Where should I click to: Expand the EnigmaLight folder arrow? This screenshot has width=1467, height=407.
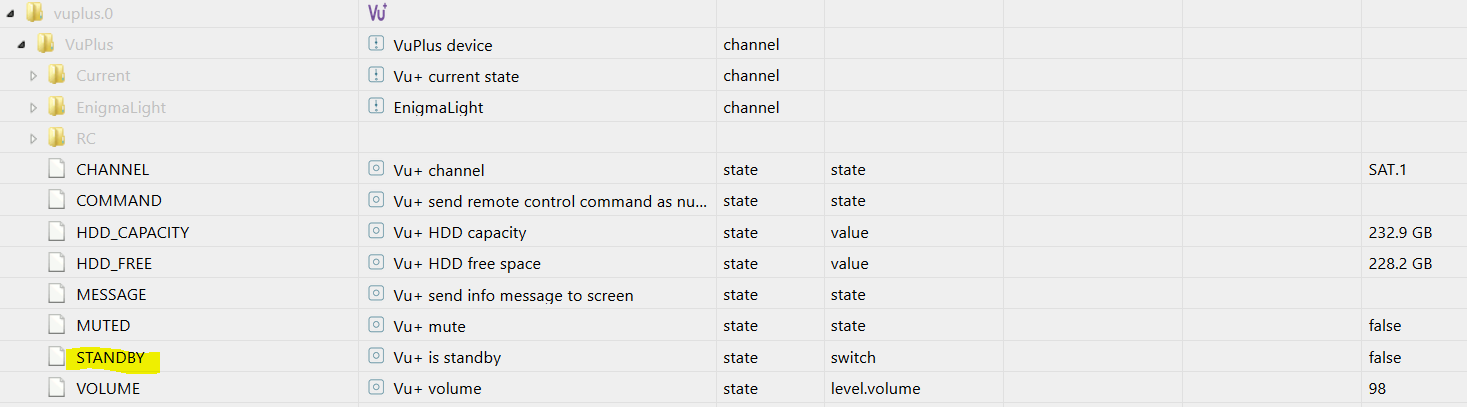point(33,107)
